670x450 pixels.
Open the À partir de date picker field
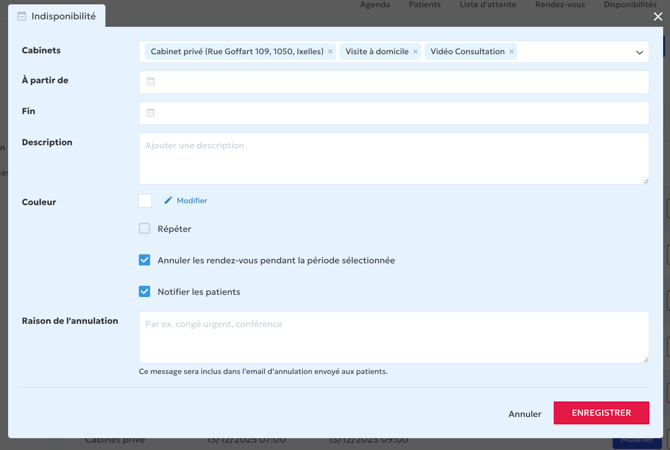click(394, 82)
